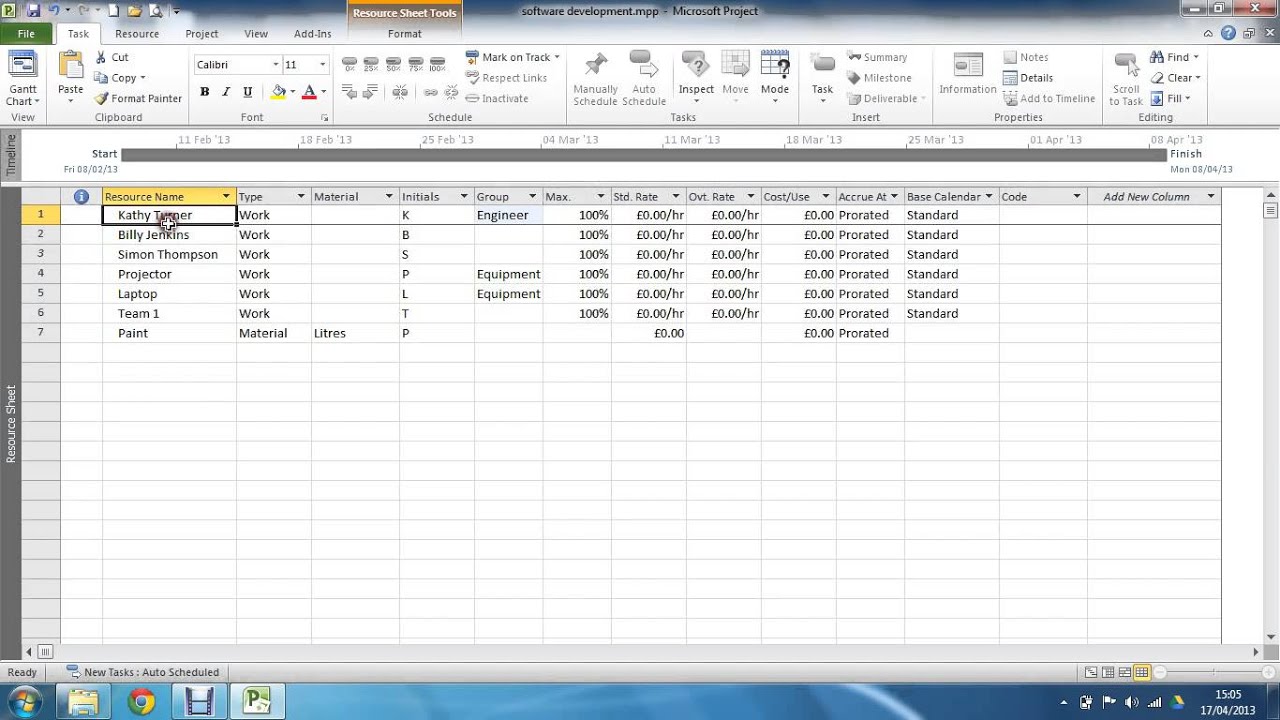Toggle Inactivate for the task
This screenshot has width=1280, height=720.
497,98
